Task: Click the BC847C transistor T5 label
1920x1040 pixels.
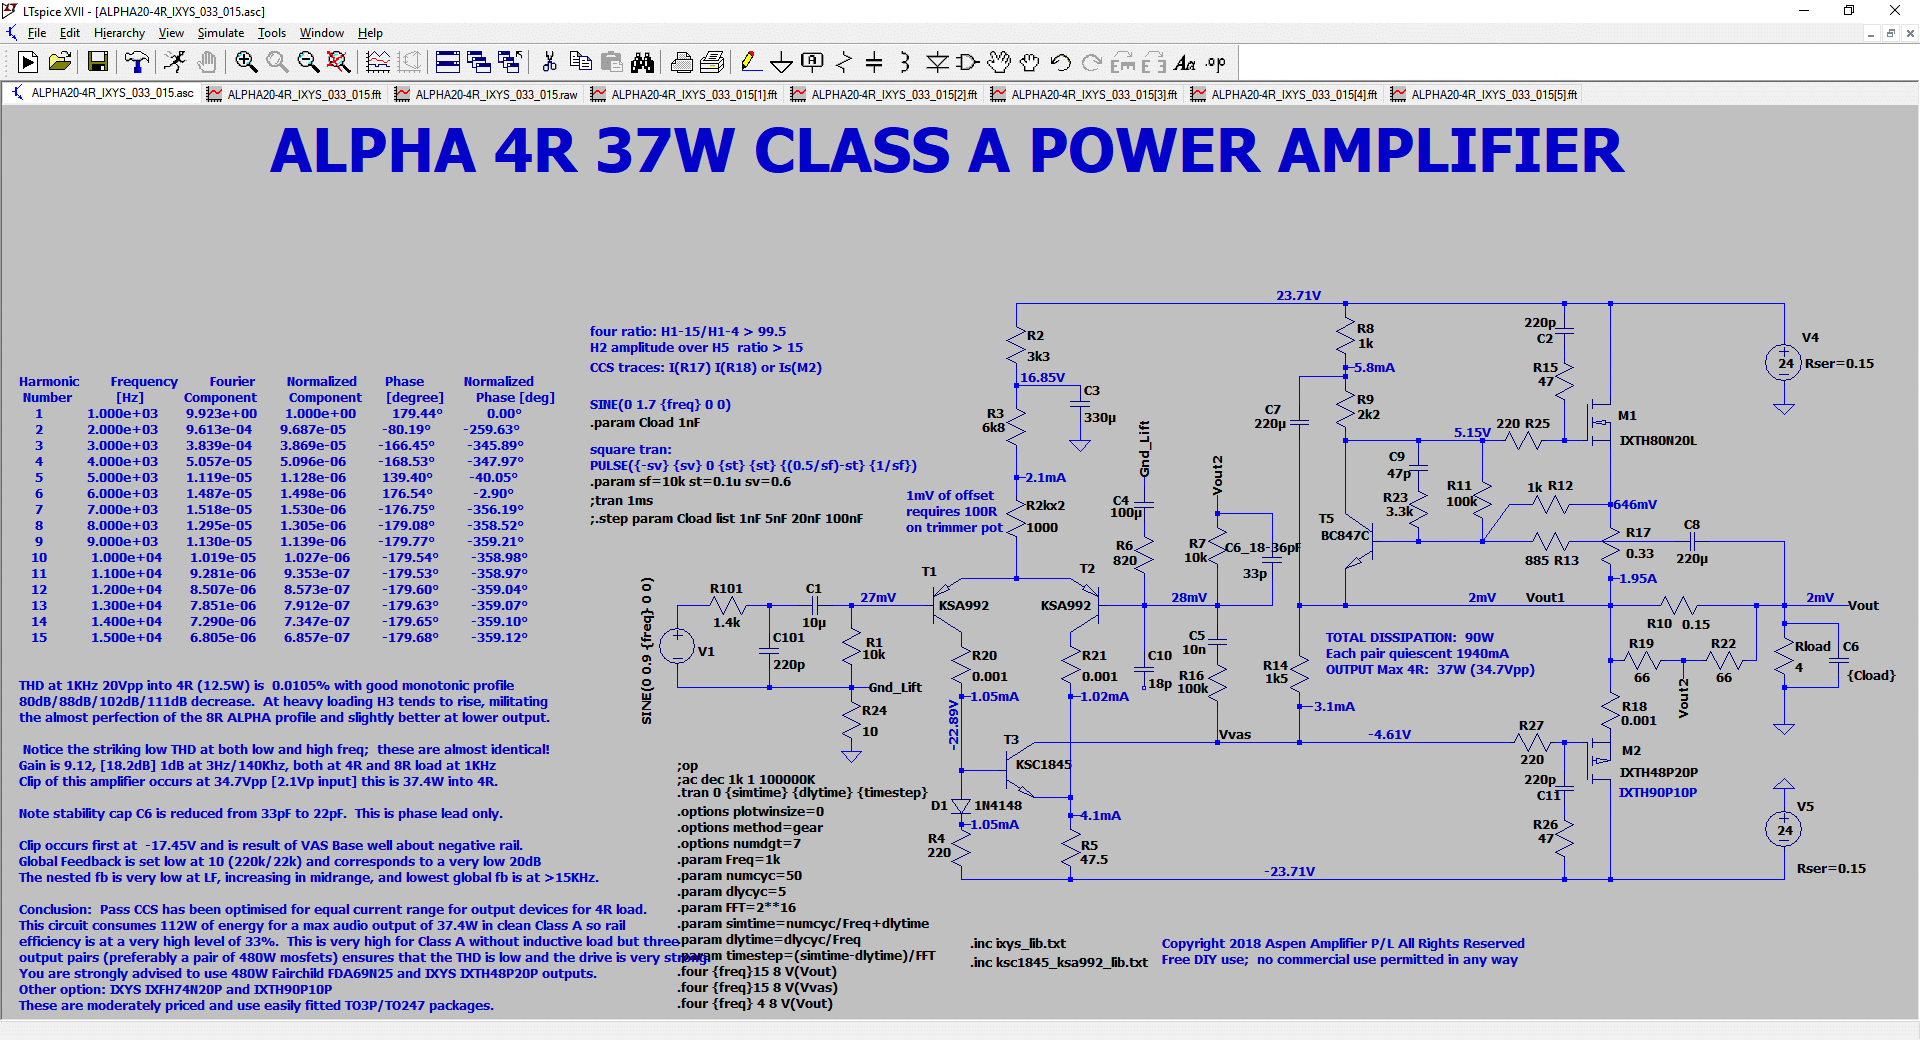Action: (x=1345, y=535)
